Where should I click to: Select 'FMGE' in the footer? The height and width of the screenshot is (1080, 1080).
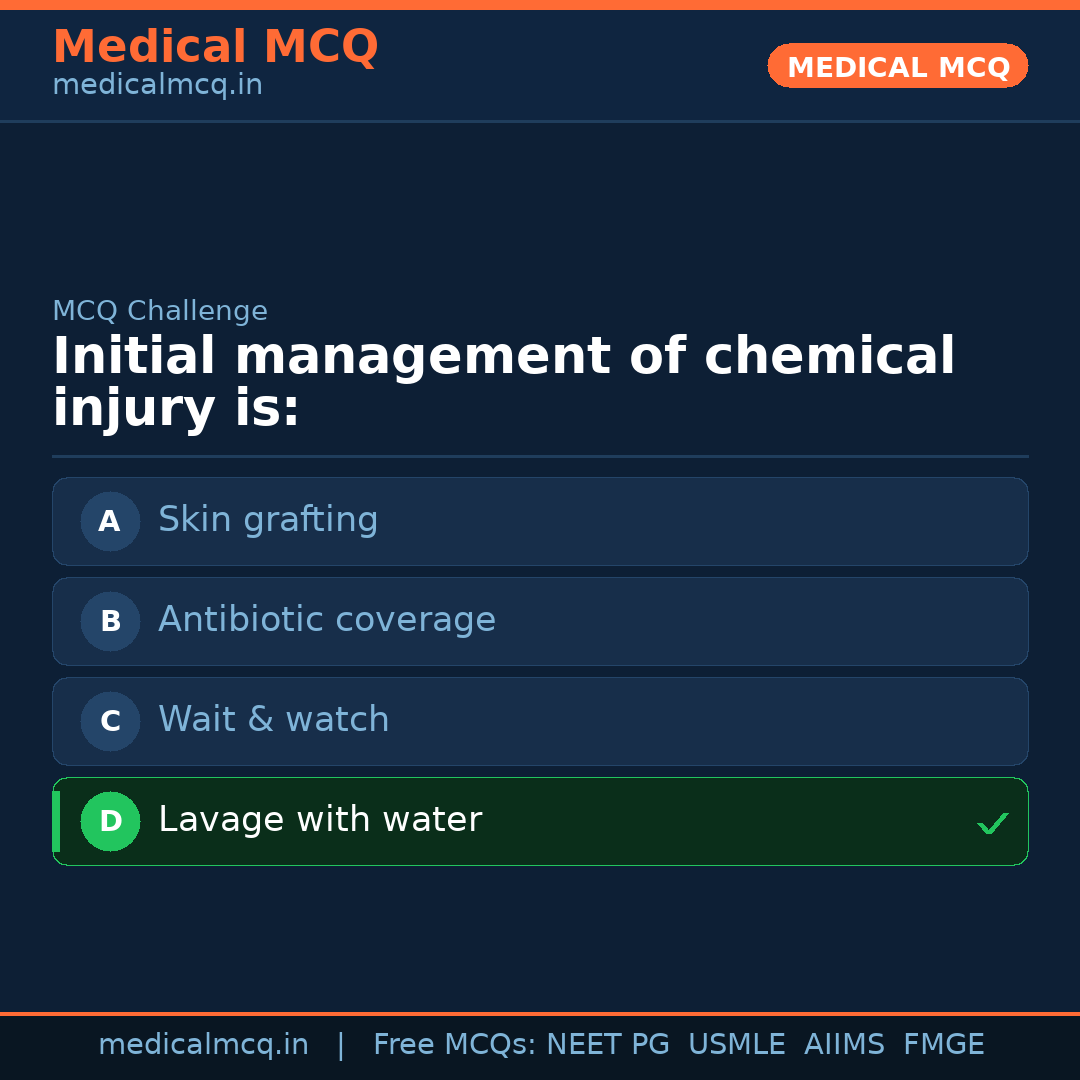point(943,1045)
